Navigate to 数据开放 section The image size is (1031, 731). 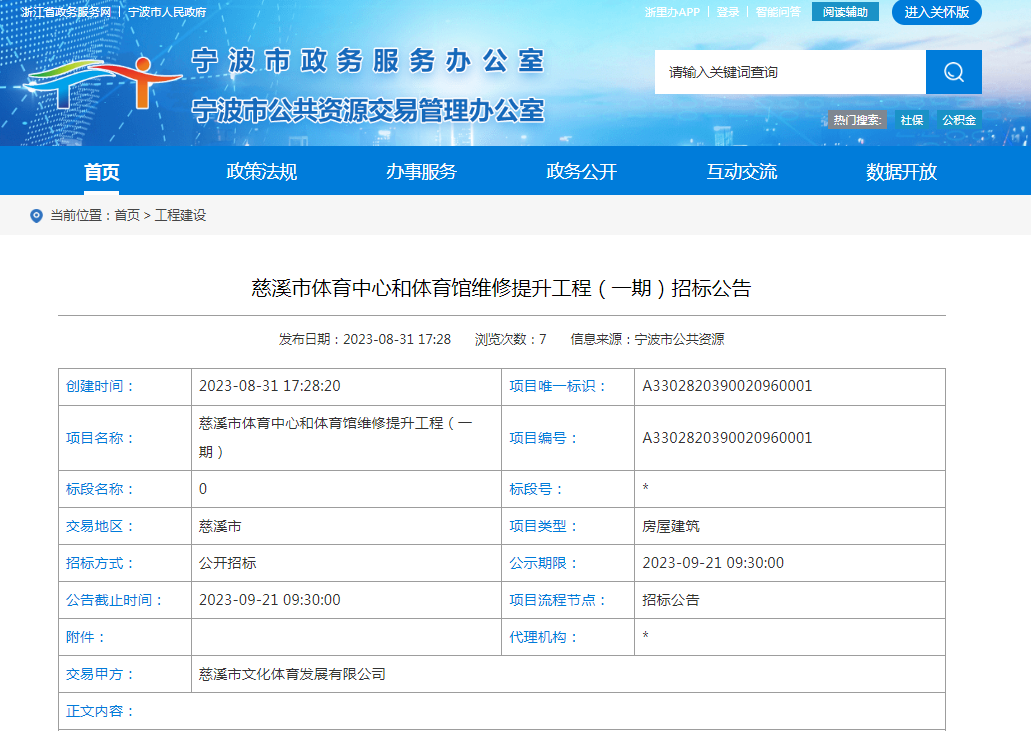(901, 172)
